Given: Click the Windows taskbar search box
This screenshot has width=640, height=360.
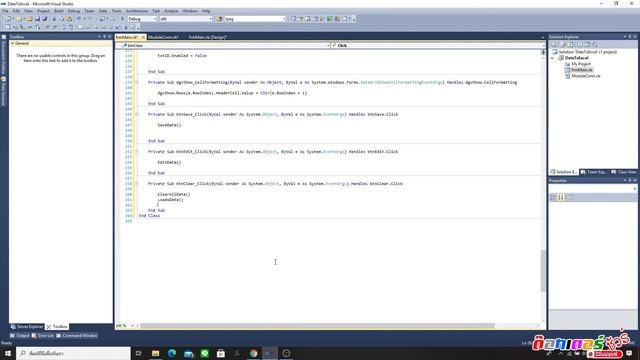Looking at the screenshot, I should pos(73,353).
